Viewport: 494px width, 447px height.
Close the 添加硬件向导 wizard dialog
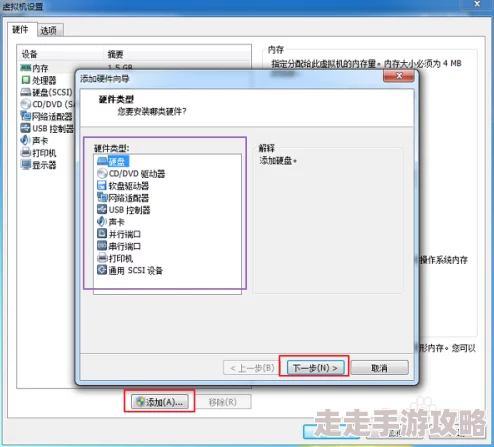coord(399,76)
